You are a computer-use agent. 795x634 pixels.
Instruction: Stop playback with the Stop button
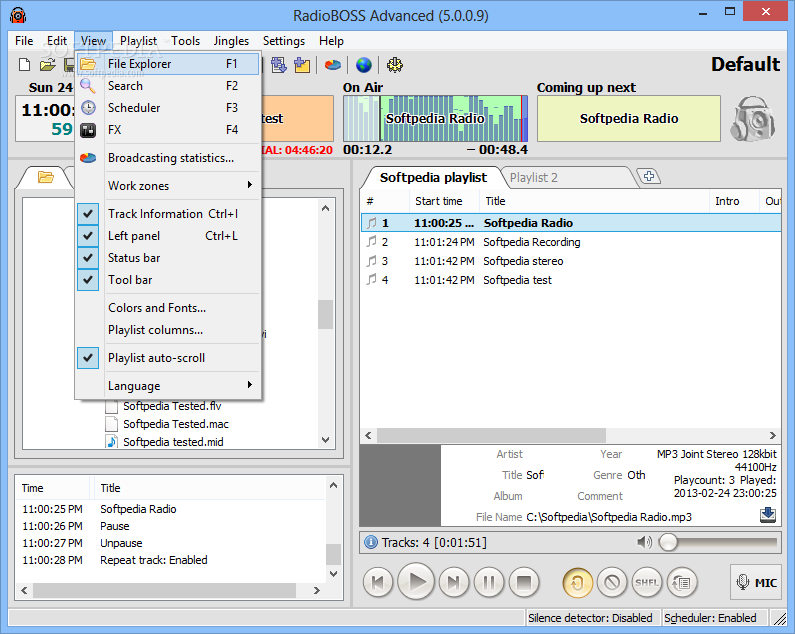pos(524,582)
